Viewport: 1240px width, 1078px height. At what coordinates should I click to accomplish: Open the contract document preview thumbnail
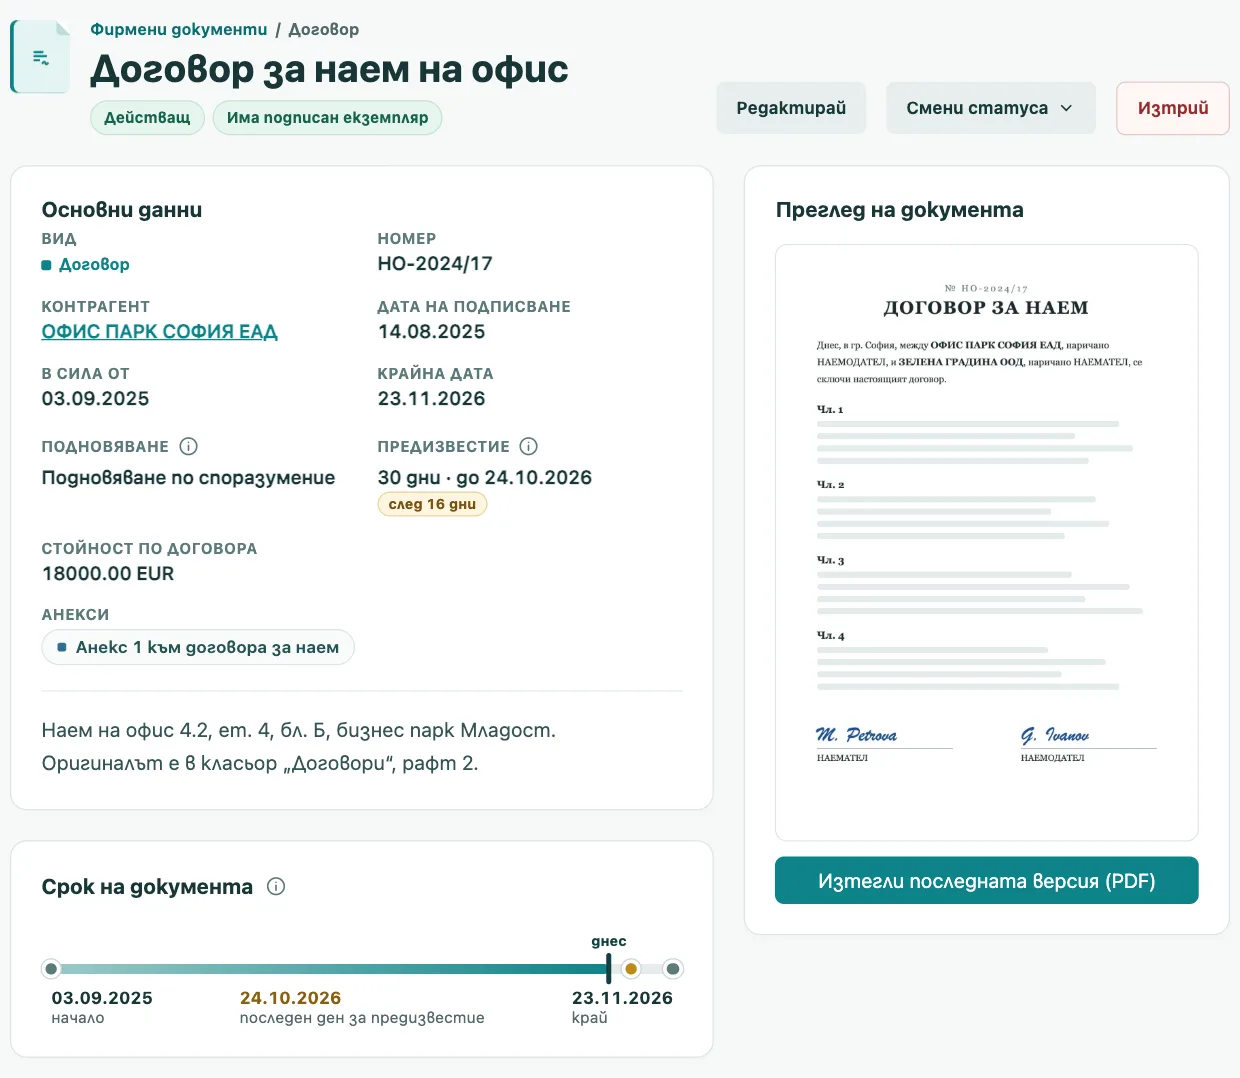point(986,542)
